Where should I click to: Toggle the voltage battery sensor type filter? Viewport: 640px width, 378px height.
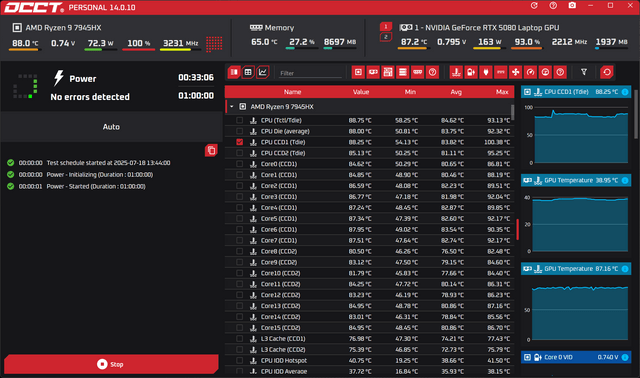tap(471, 72)
